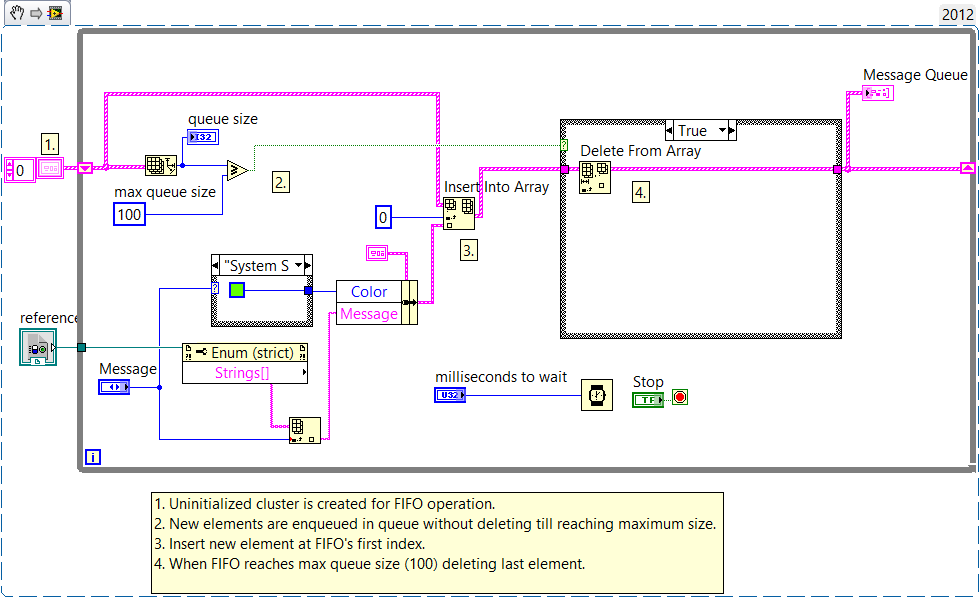Click the hand scroll tool in the toolbar
Screen dimensions: 980x598
click(x=17, y=12)
